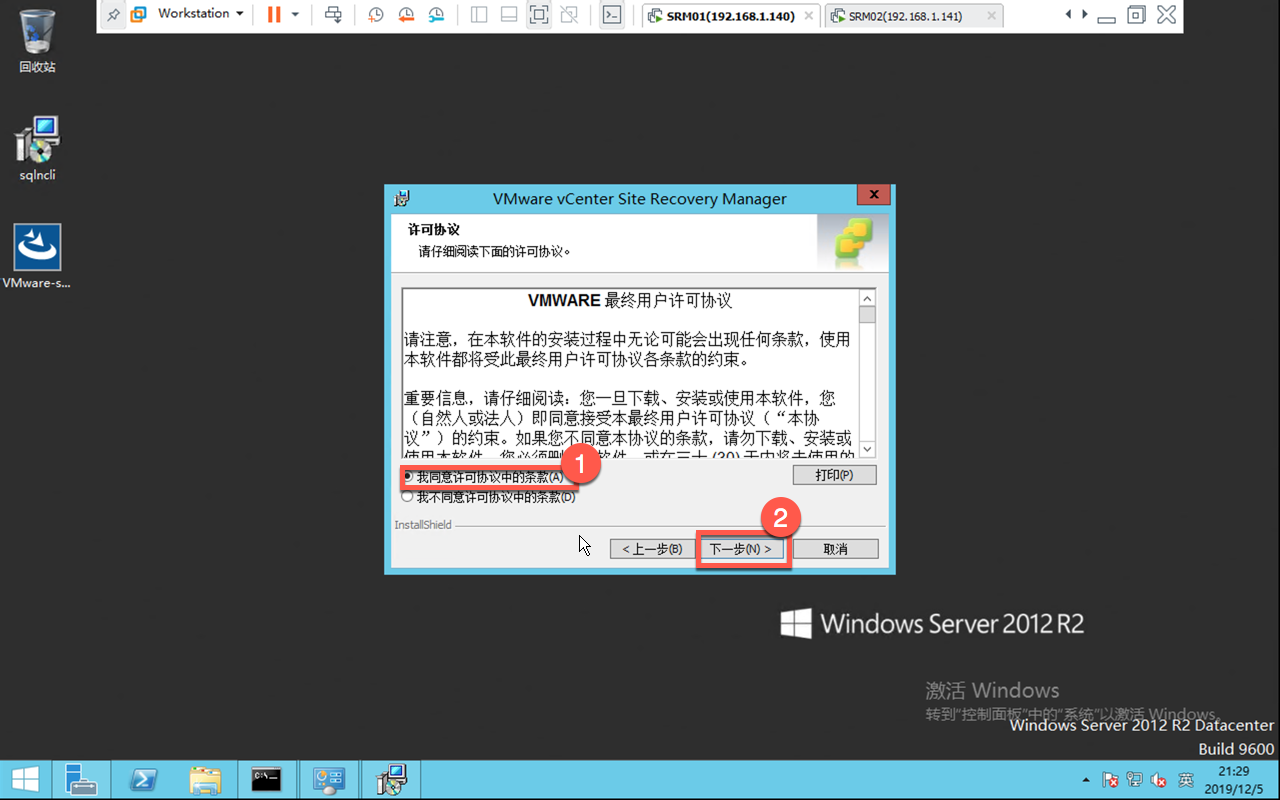Close the Site Recovery Manager installer dialog
Image resolution: width=1280 pixels, height=800 pixels.
(873, 195)
